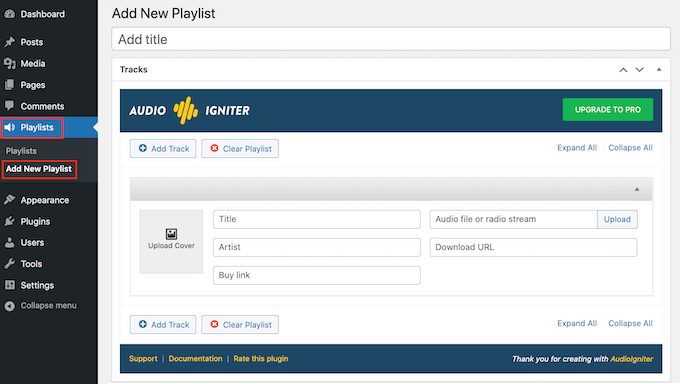Click red X icon on bottom Clear Playlist
The image size is (680, 384).
point(214,324)
